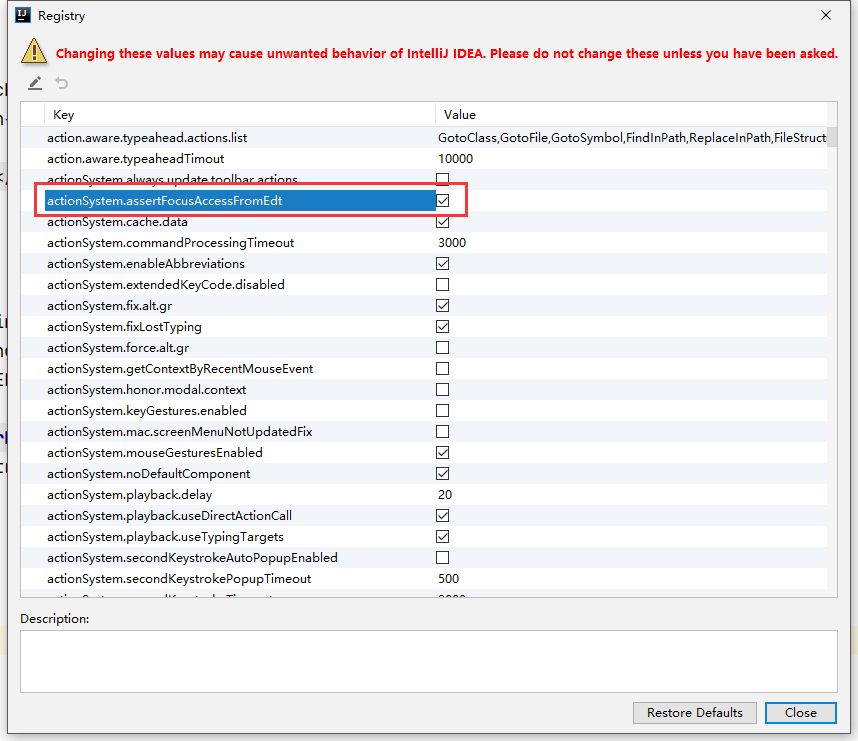Toggle actionSystem.cache.data checkbox
The height and width of the screenshot is (741, 858).
pyautogui.click(x=443, y=222)
